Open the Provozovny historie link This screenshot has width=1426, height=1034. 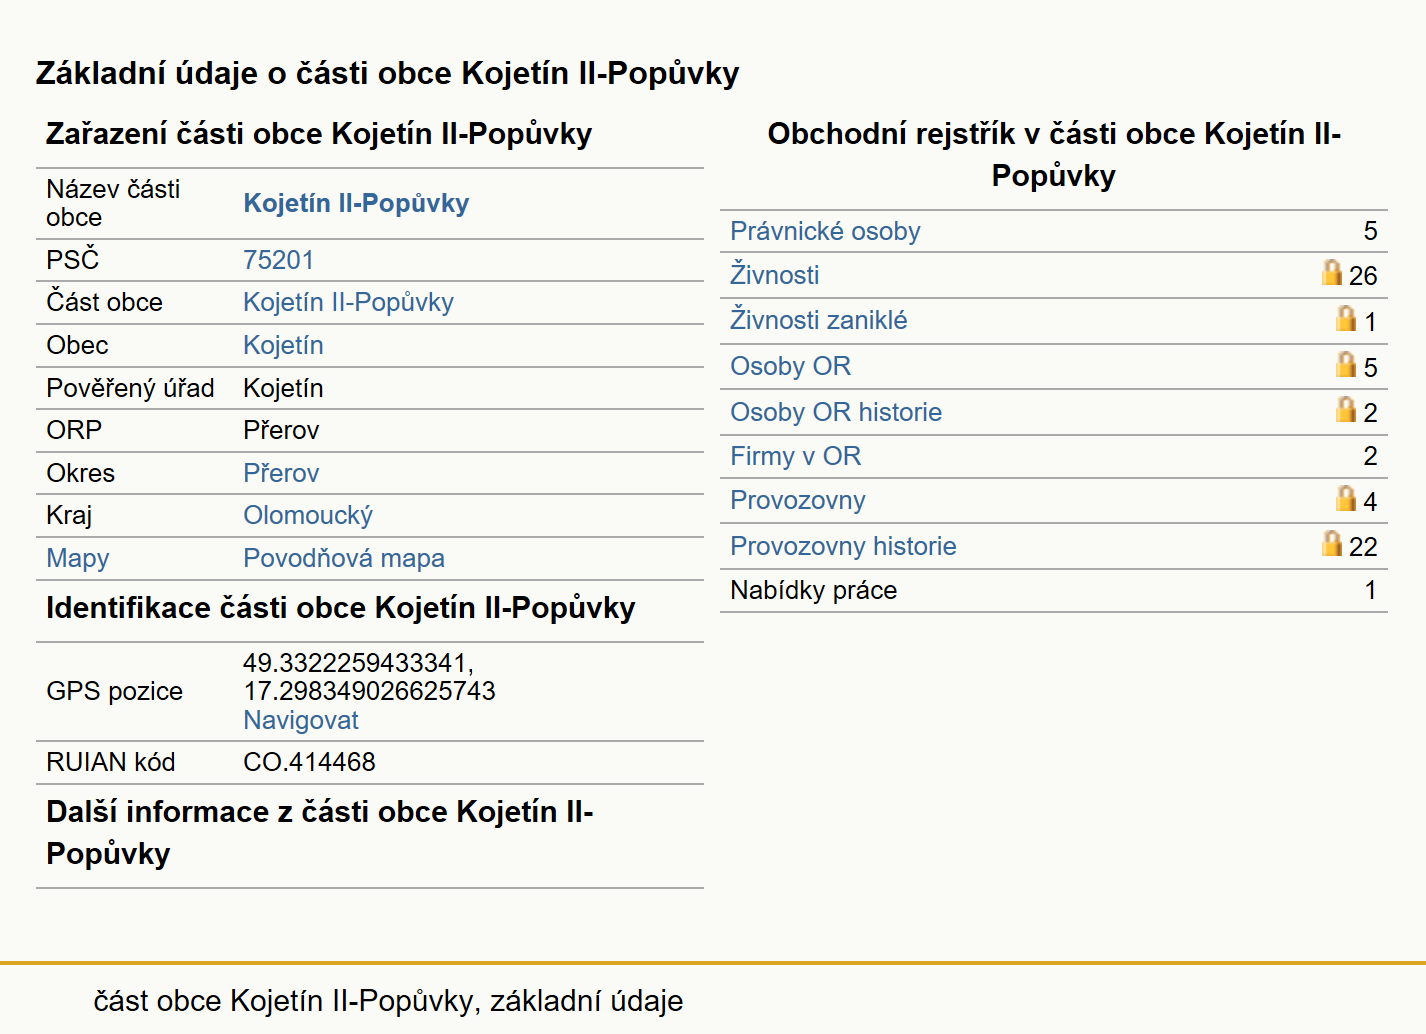point(843,546)
